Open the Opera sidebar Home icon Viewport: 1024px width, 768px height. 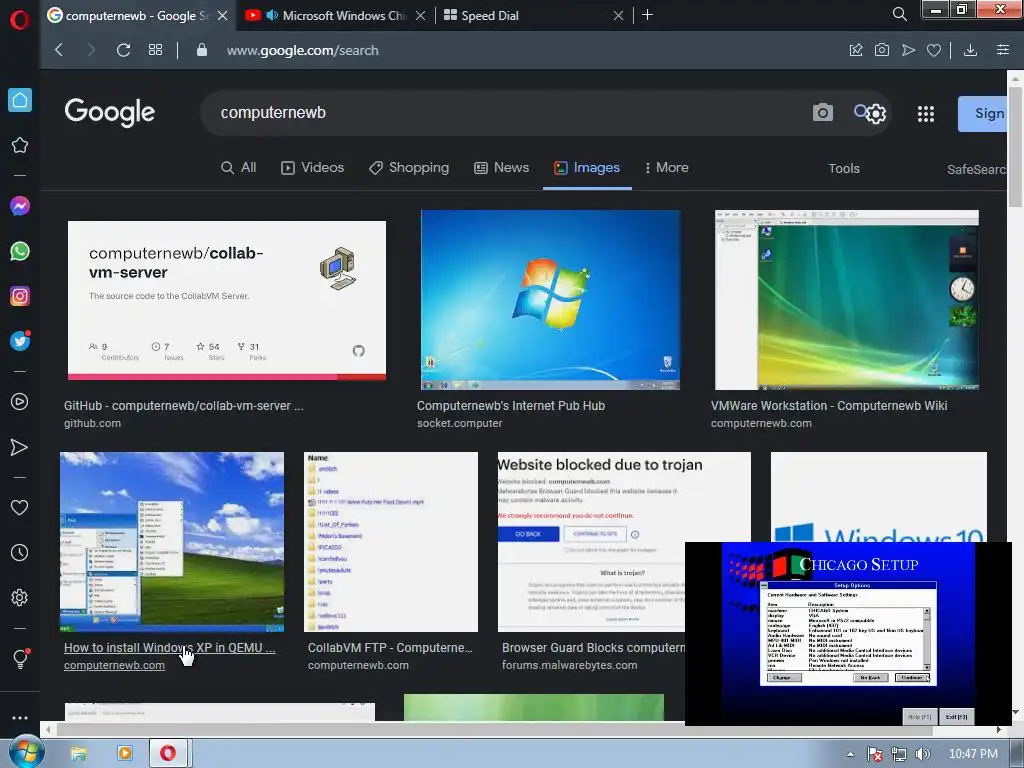(20, 100)
